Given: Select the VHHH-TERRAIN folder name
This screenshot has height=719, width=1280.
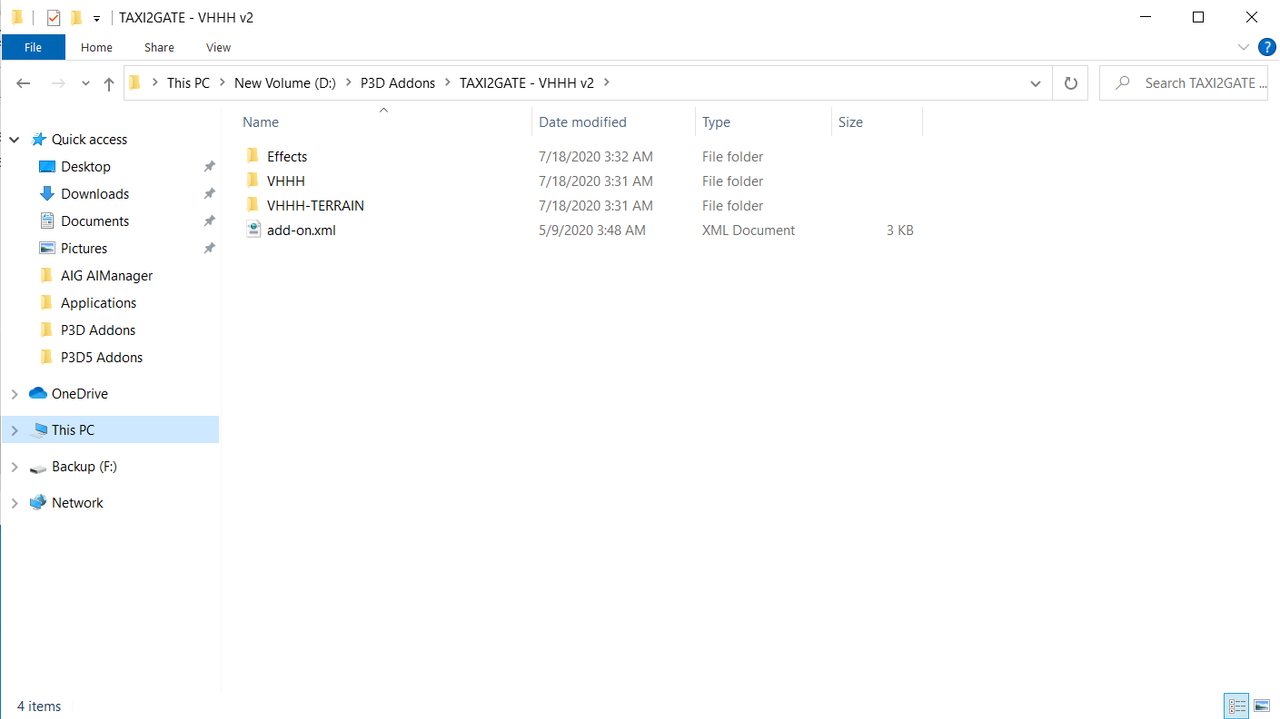Looking at the screenshot, I should 315,206.
